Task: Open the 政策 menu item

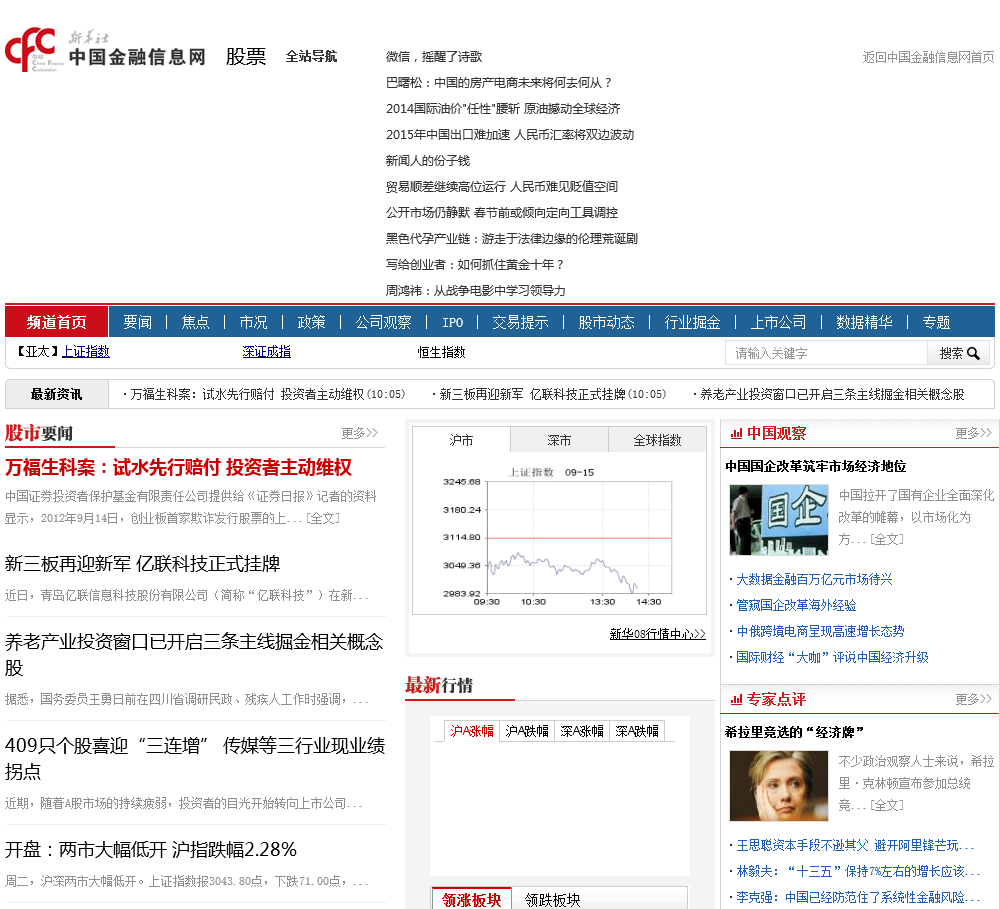Action: pos(311,322)
